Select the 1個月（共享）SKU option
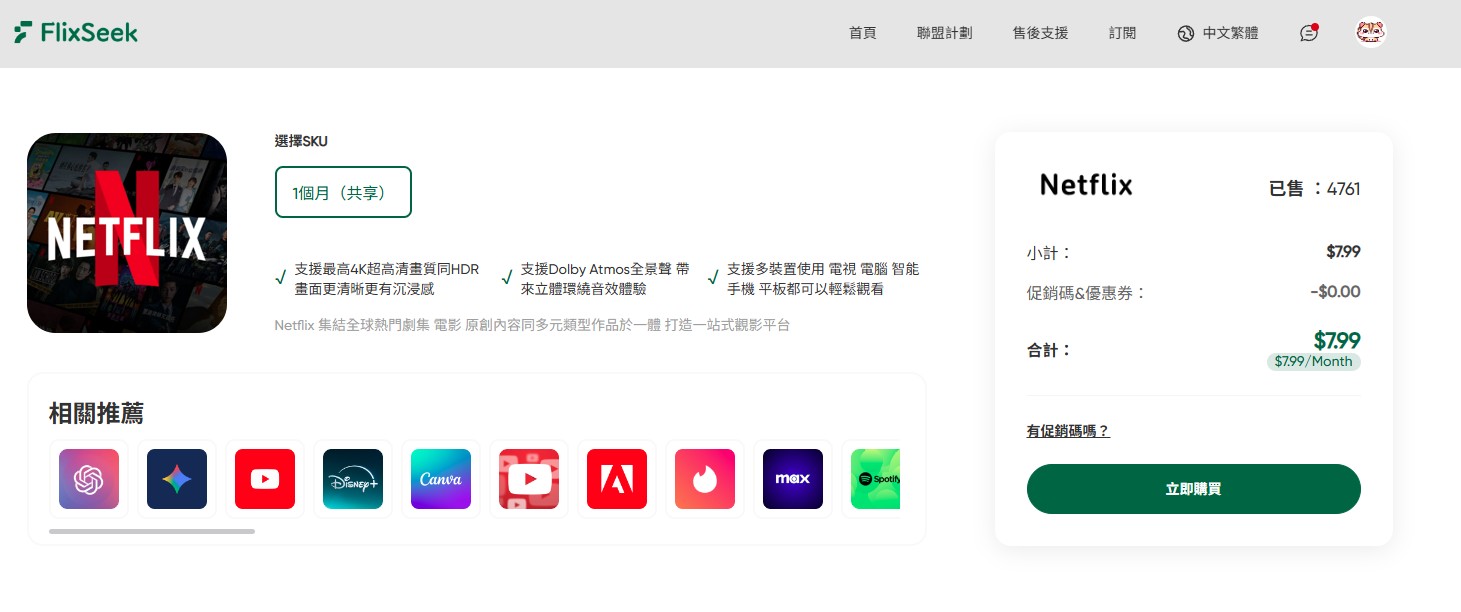The image size is (1461, 612). (x=343, y=192)
